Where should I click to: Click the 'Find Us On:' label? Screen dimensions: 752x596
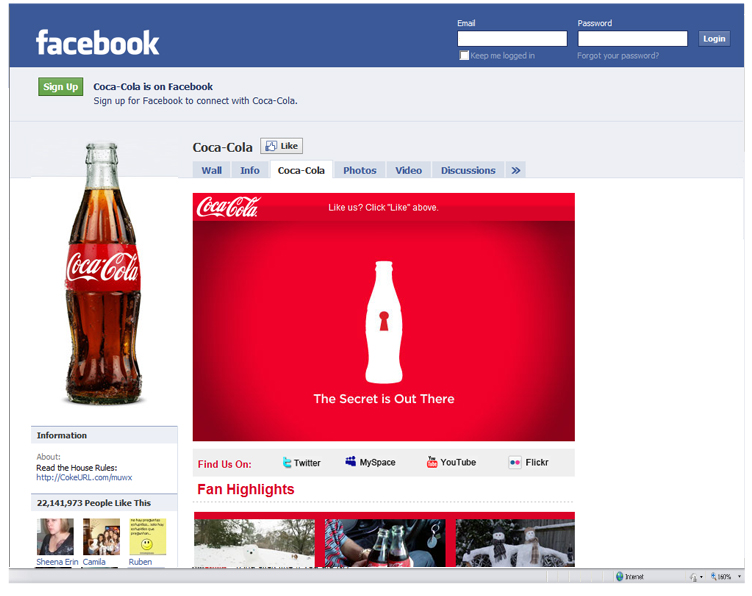(x=224, y=464)
